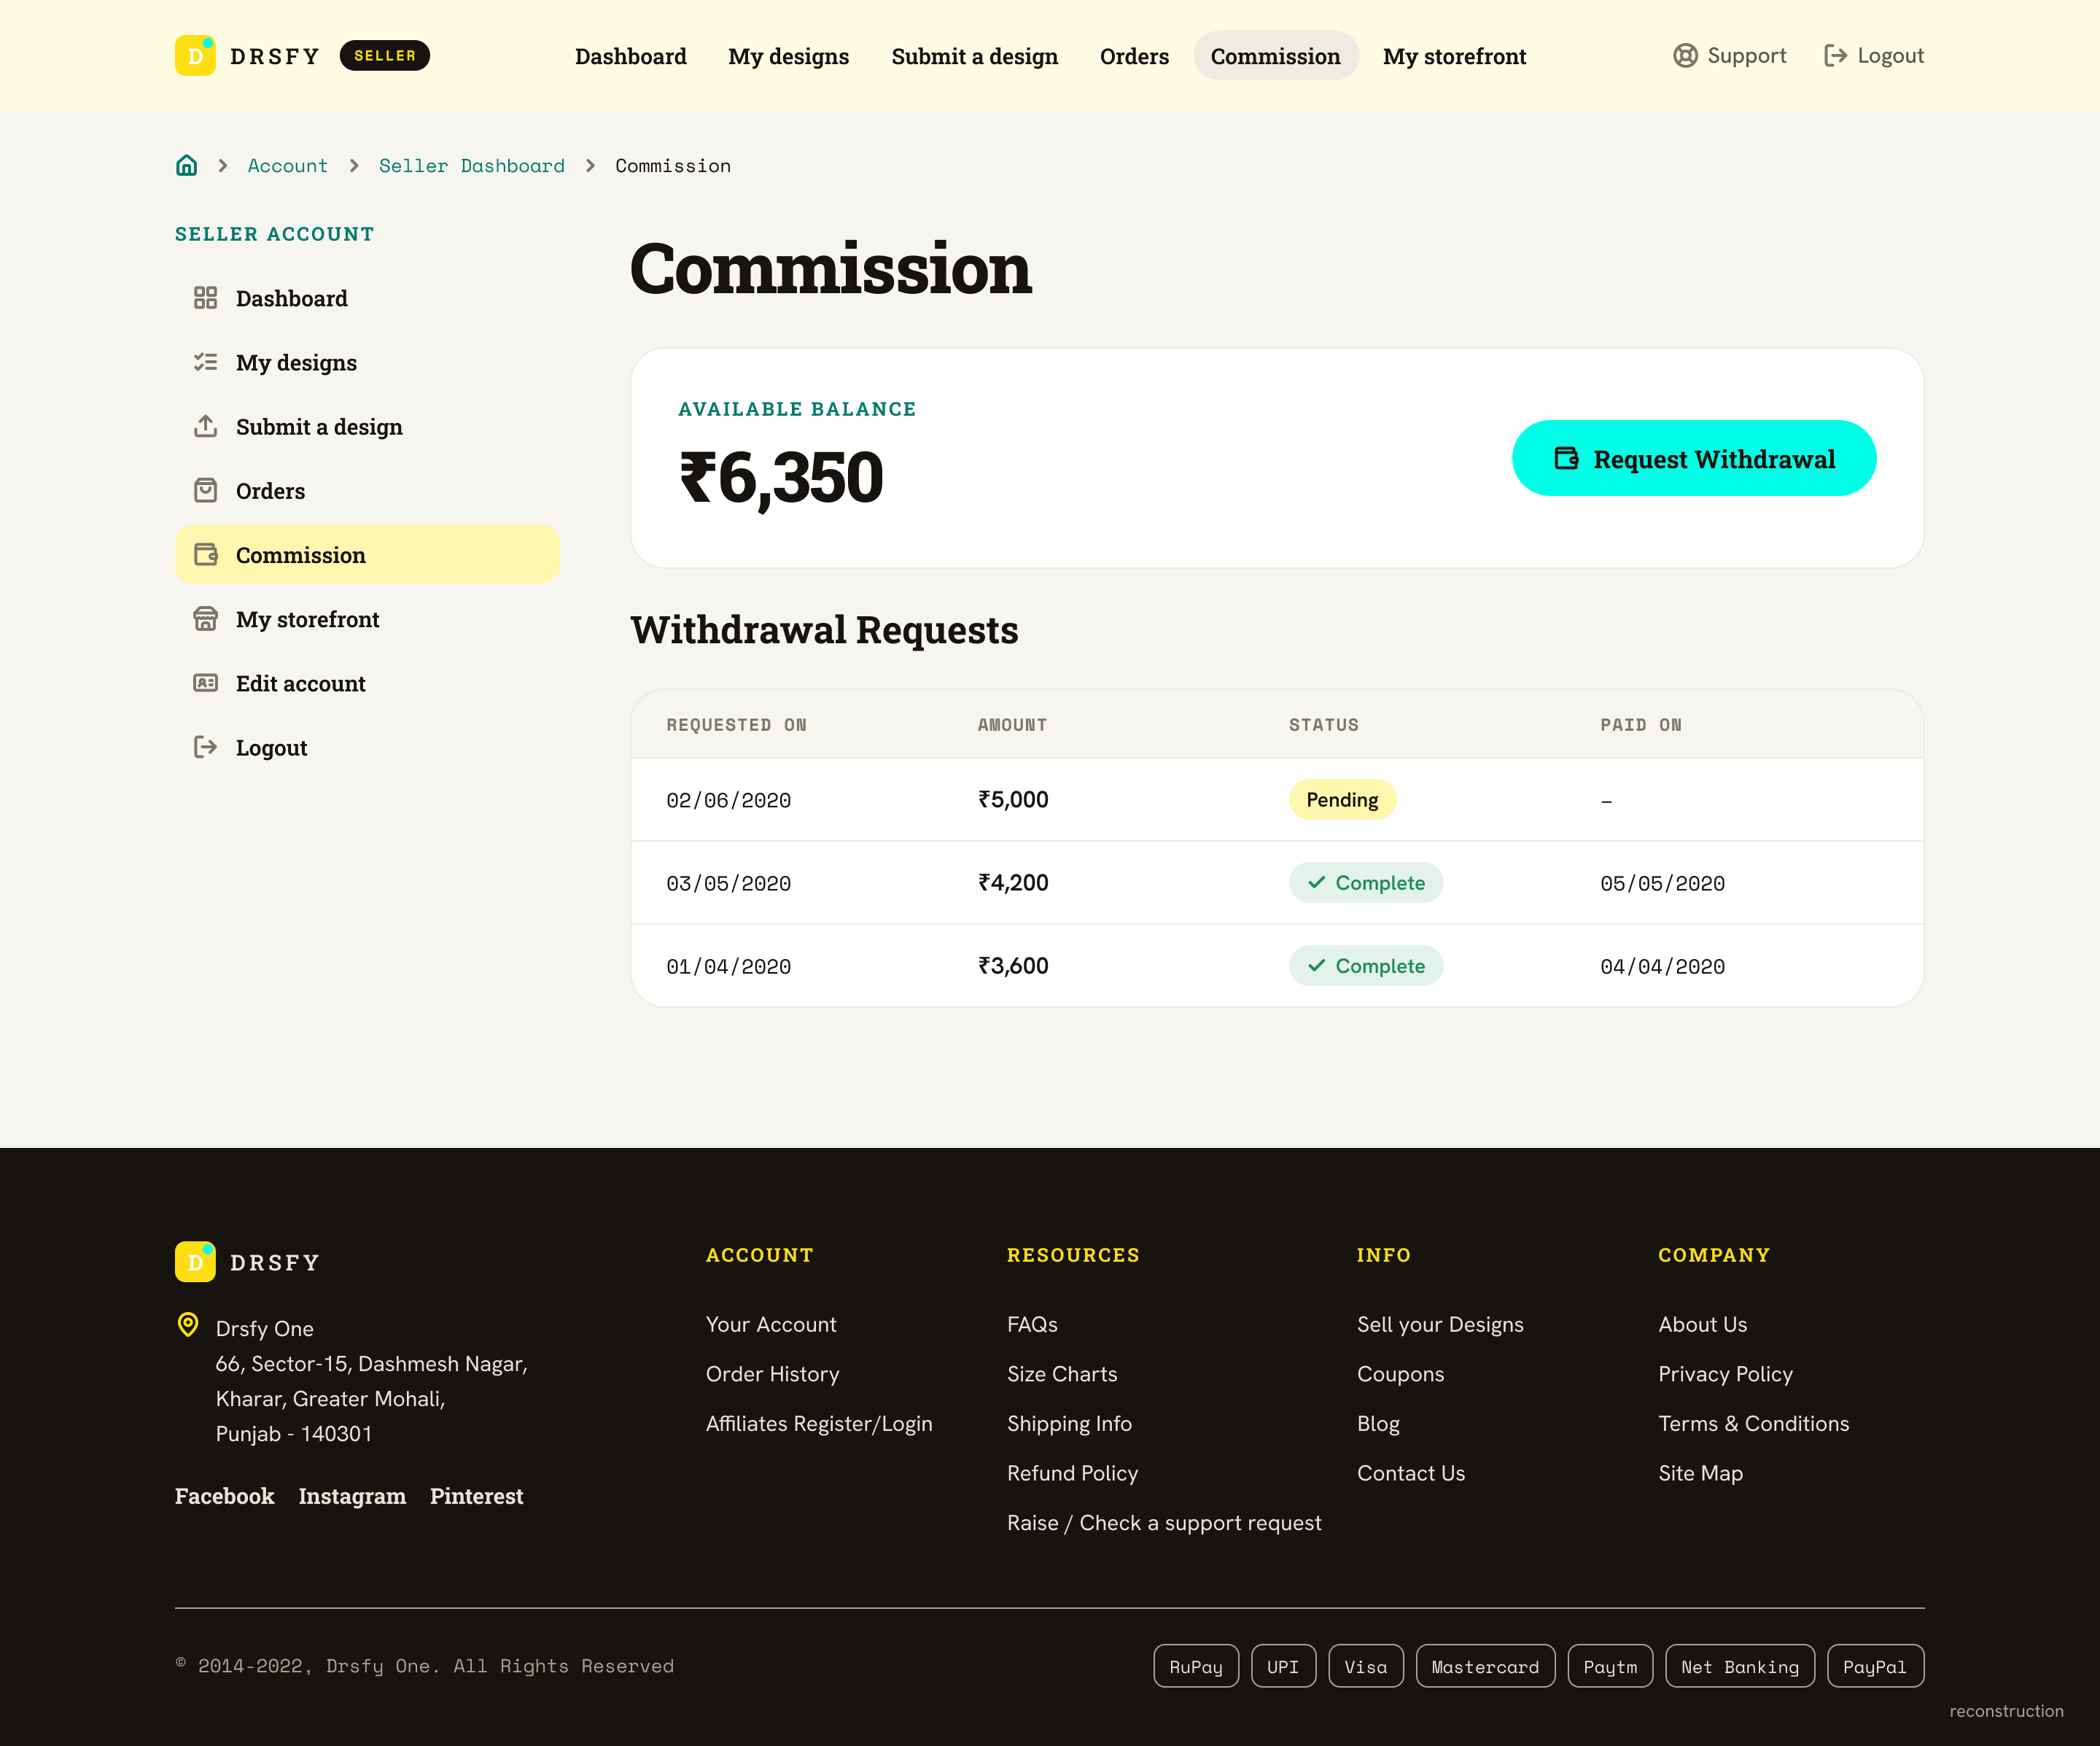Screen dimensions: 2100x1746
Task: Click the Request Withdrawal button
Action: tap(1694, 459)
